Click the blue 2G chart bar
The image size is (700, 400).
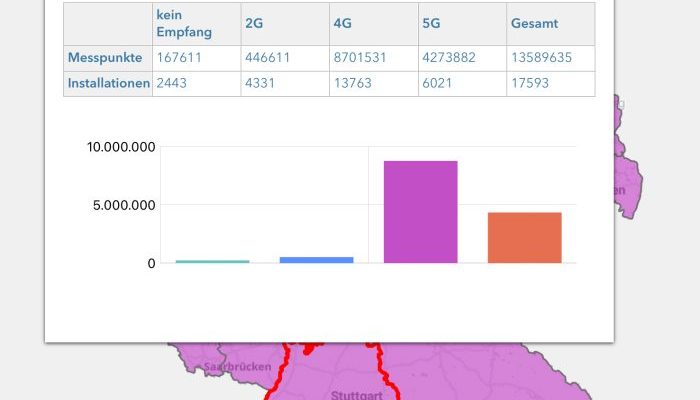coord(316,259)
